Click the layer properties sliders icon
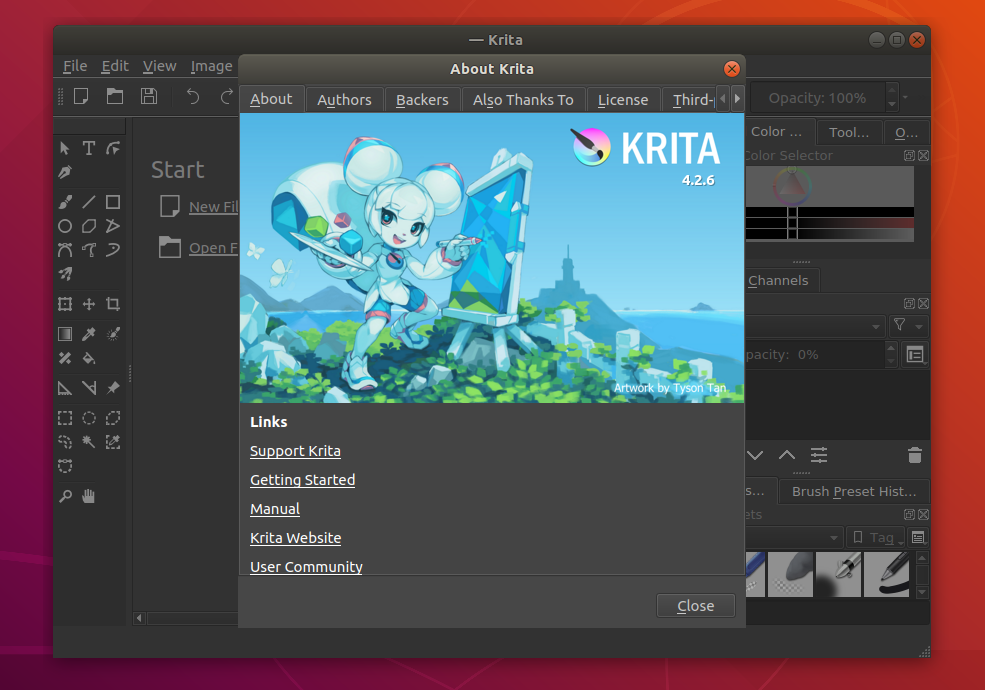Image resolution: width=985 pixels, height=690 pixels. (819, 455)
